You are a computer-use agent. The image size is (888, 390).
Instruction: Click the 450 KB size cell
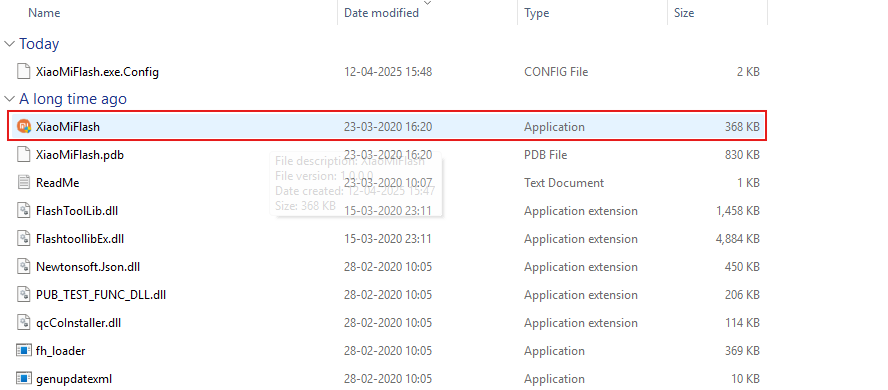pyautogui.click(x=742, y=267)
